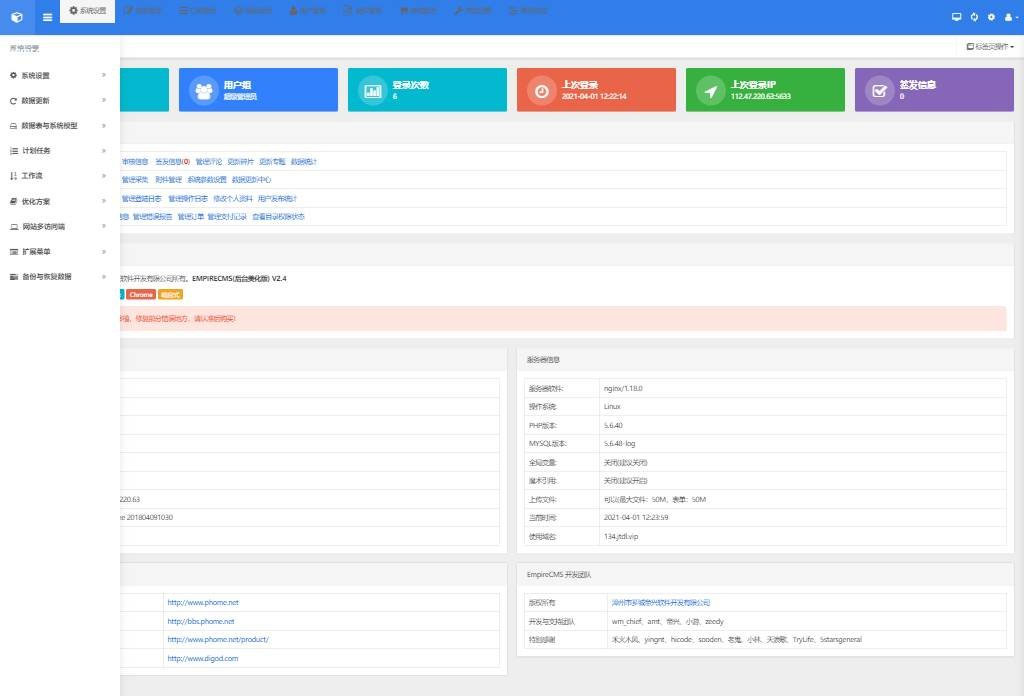Click the refresh icon in top-right header
1024x696 pixels.
coord(974,17)
